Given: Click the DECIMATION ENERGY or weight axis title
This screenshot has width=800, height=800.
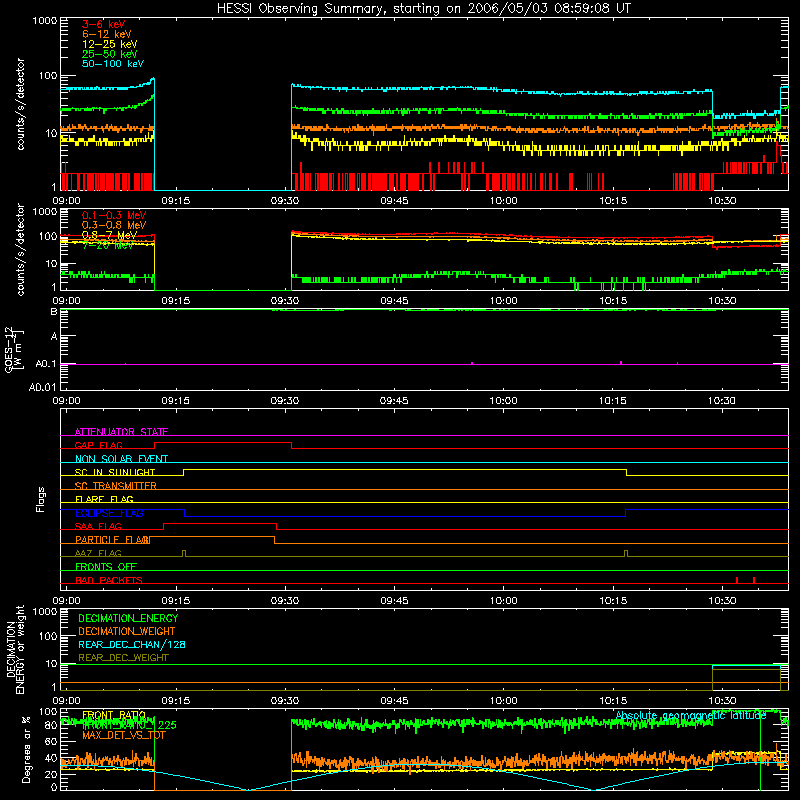Looking at the screenshot, I should pyautogui.click(x=15, y=649).
